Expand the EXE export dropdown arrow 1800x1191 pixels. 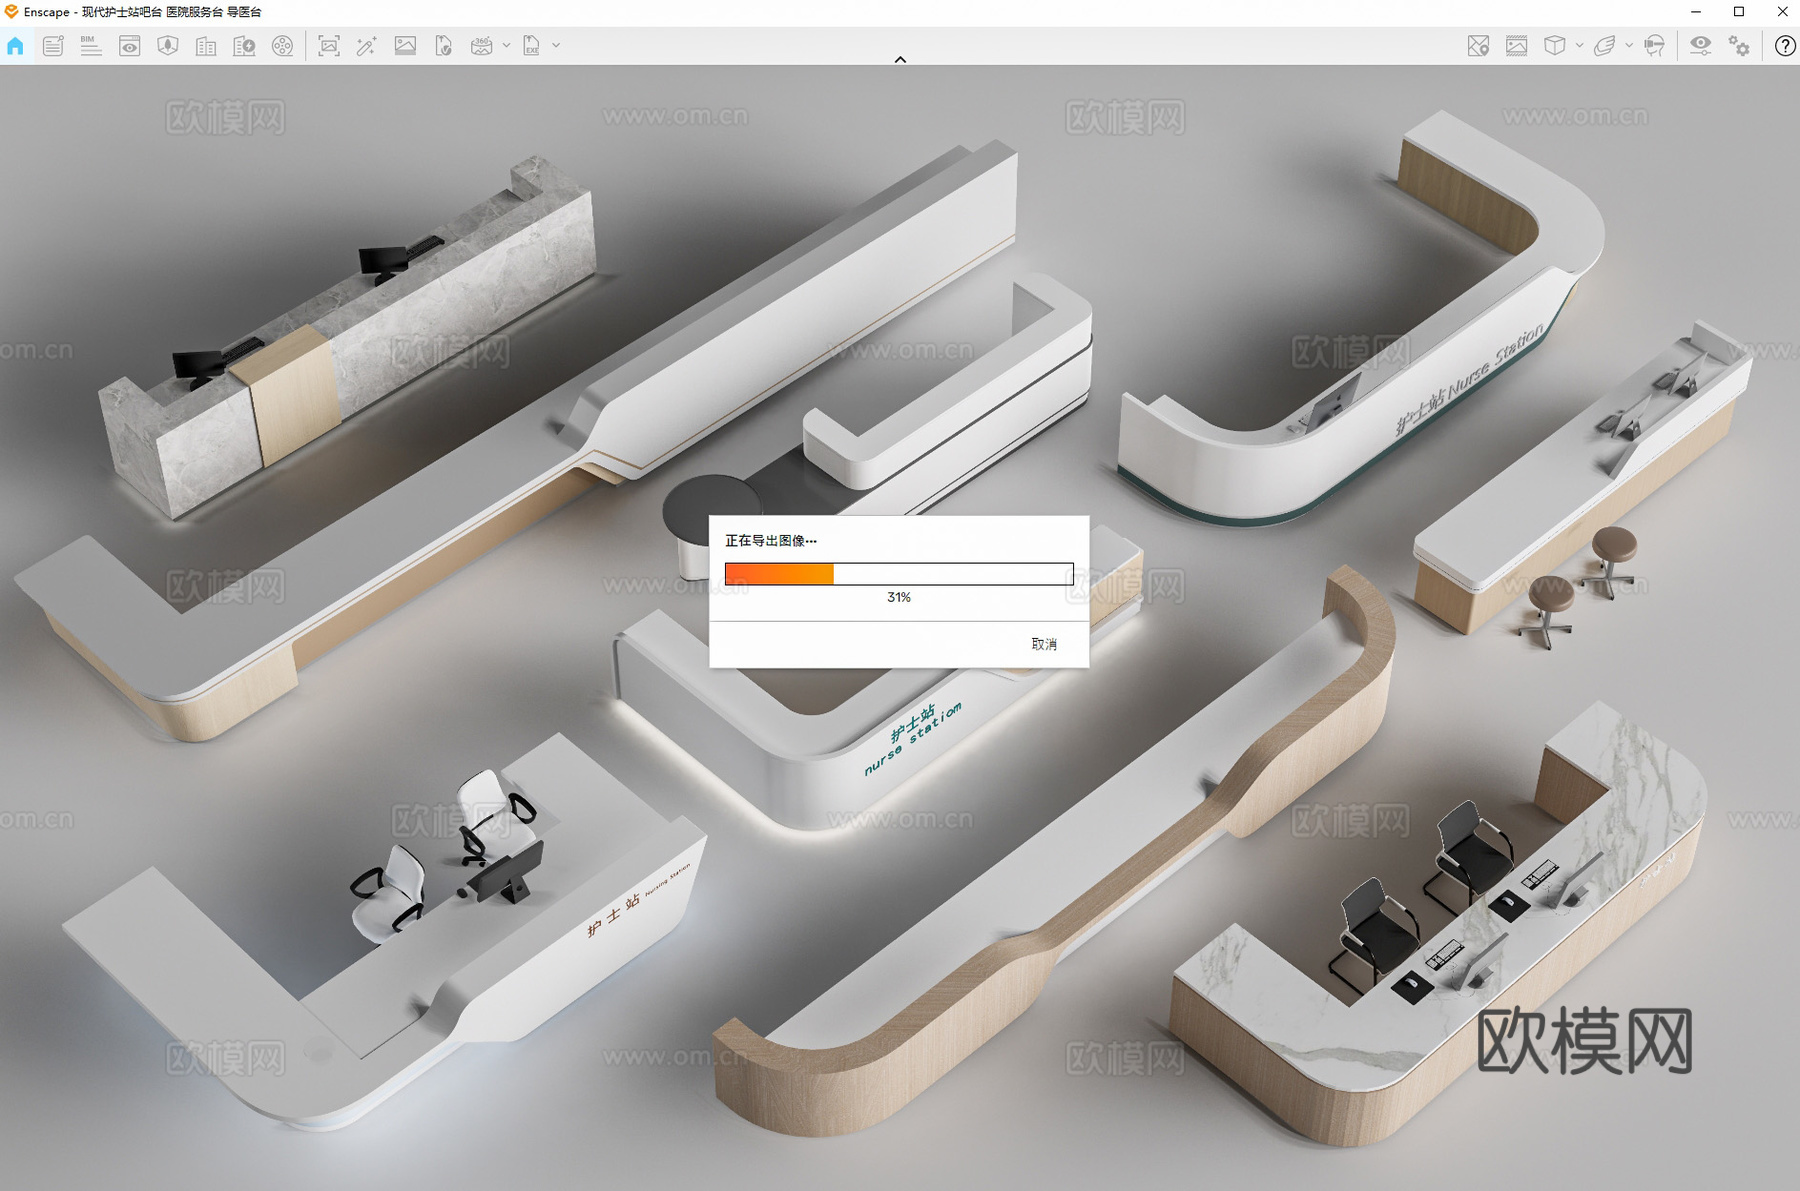click(x=556, y=45)
